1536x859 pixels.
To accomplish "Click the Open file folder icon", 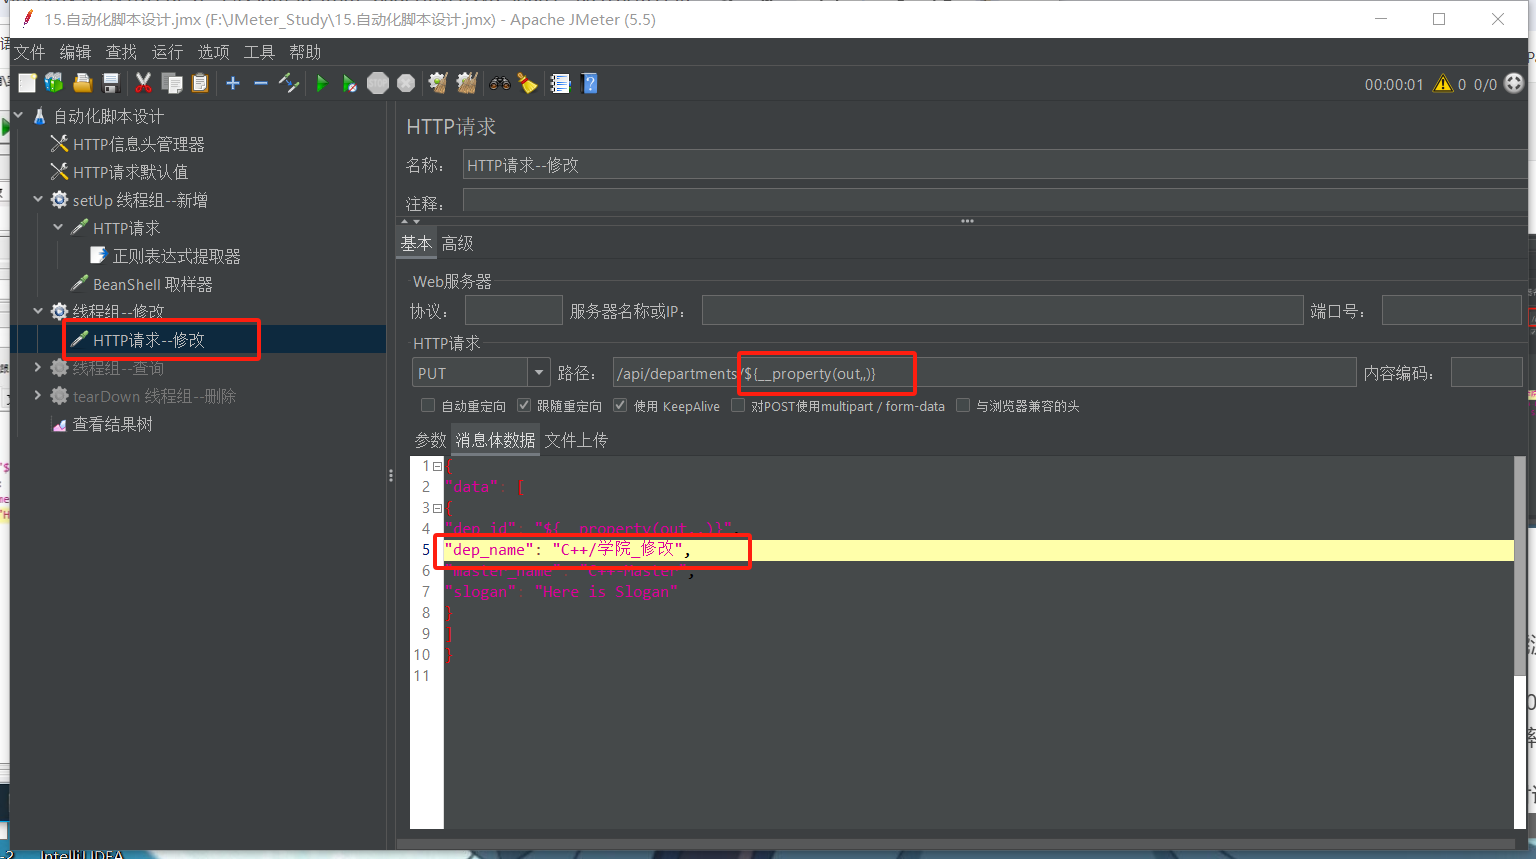I will (x=83, y=83).
